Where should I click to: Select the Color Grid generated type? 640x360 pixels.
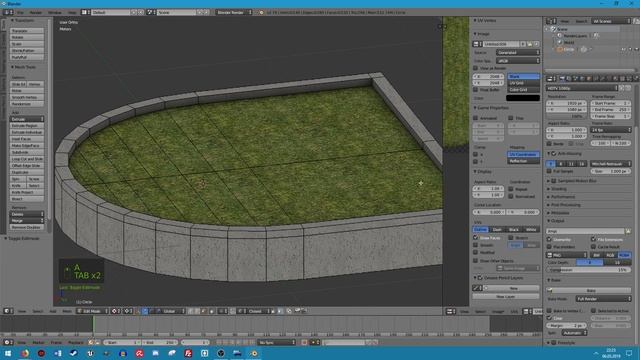(523, 89)
